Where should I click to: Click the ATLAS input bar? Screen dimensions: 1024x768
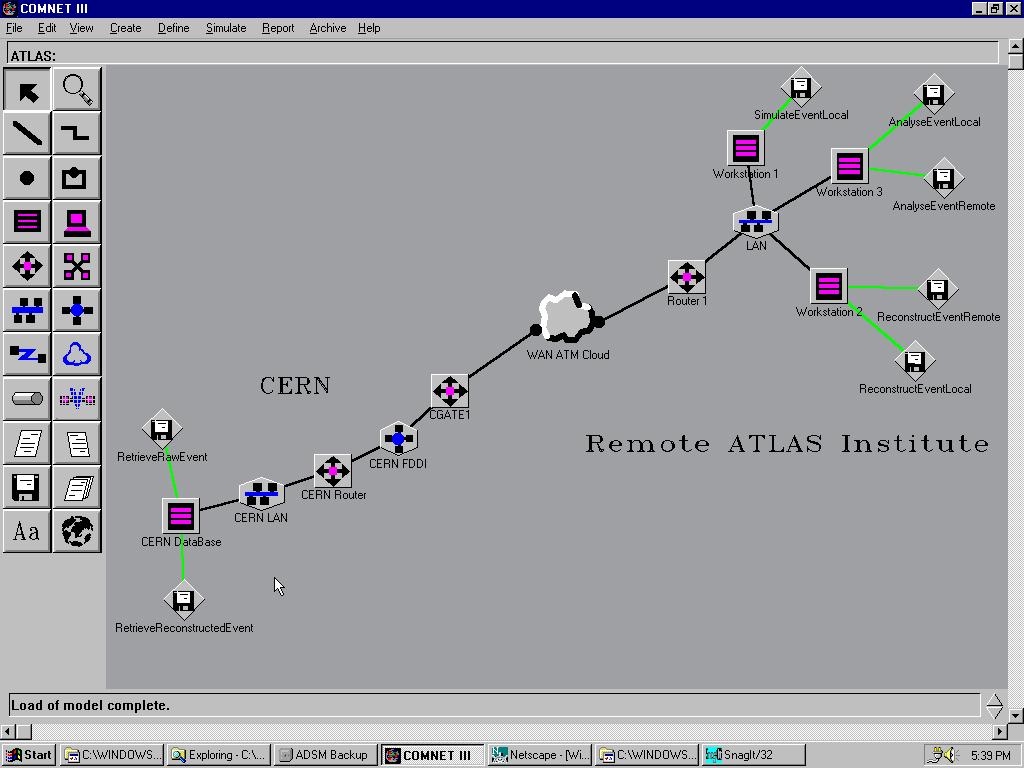click(x=502, y=56)
